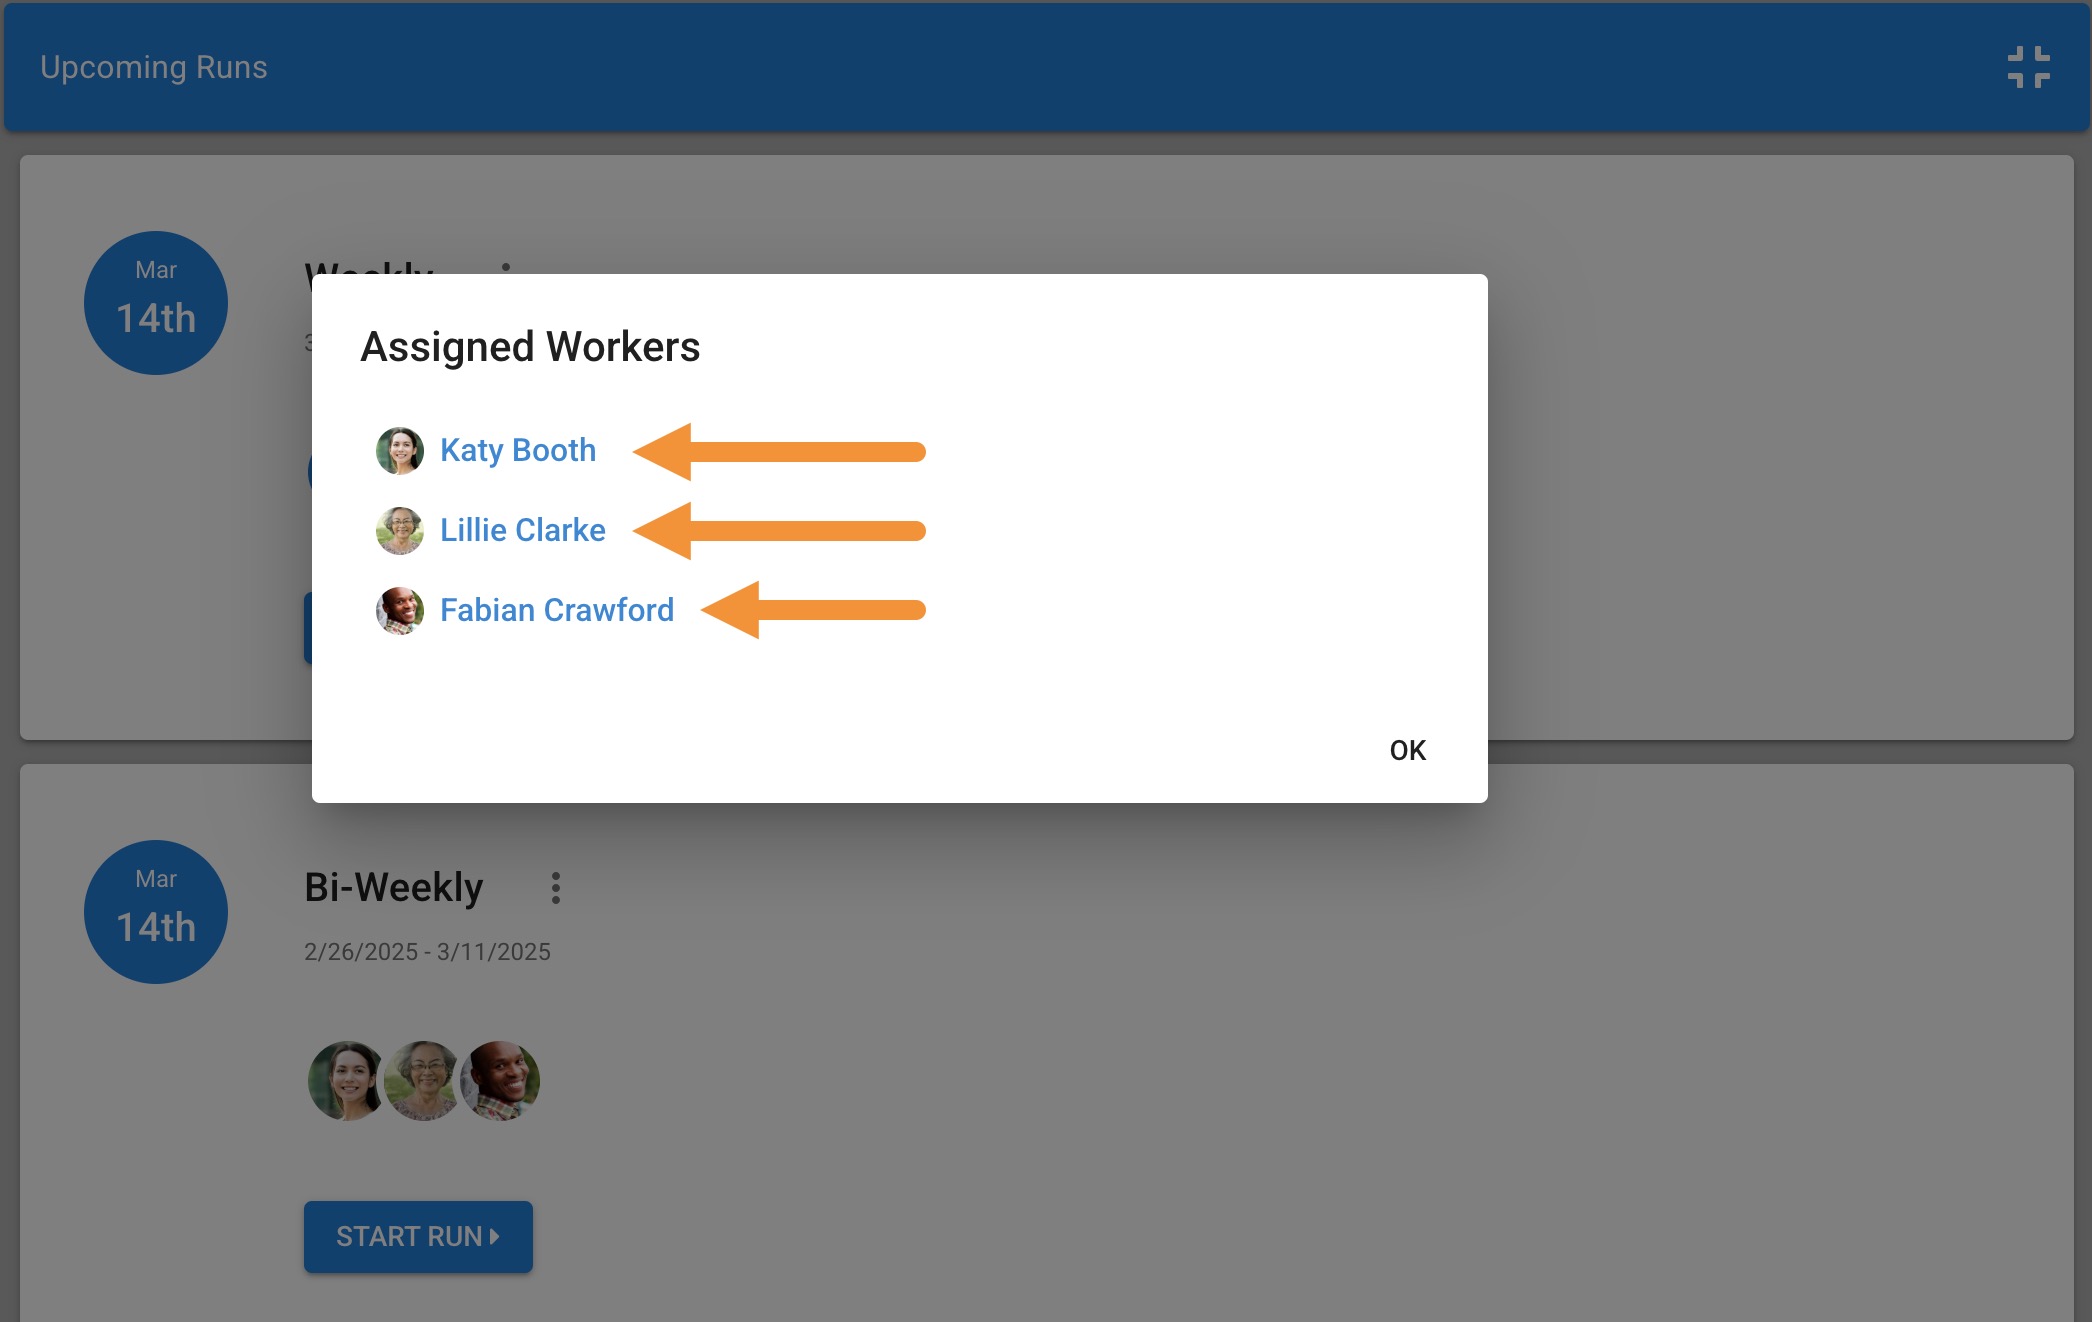Click START RUN for Bi-Weekly

(418, 1236)
